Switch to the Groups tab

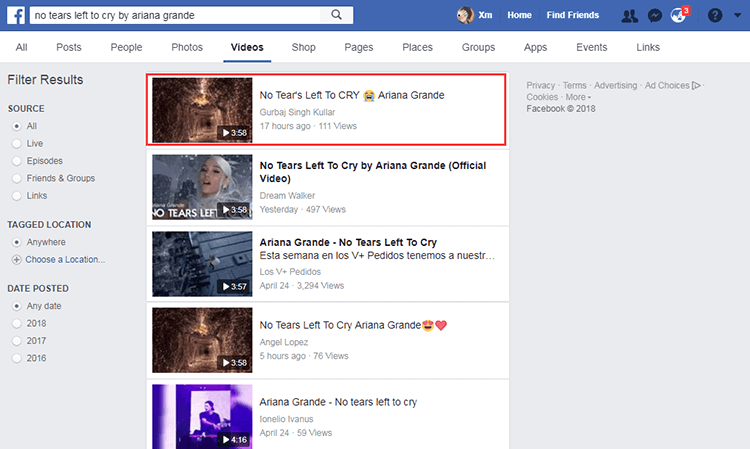click(x=478, y=47)
